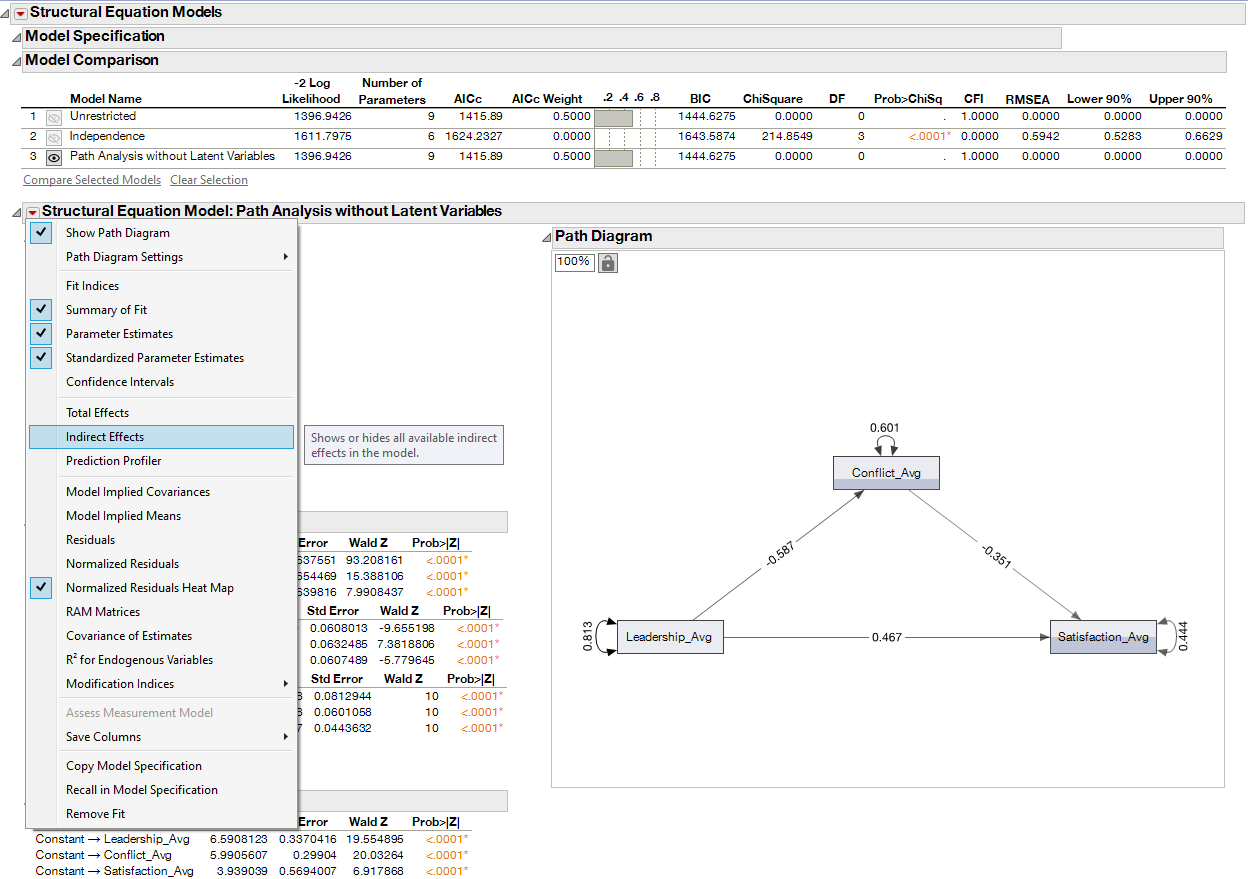Viewport: 1248px width, 879px height.
Task: Choose Fit Indices from the menu
Action: [94, 285]
